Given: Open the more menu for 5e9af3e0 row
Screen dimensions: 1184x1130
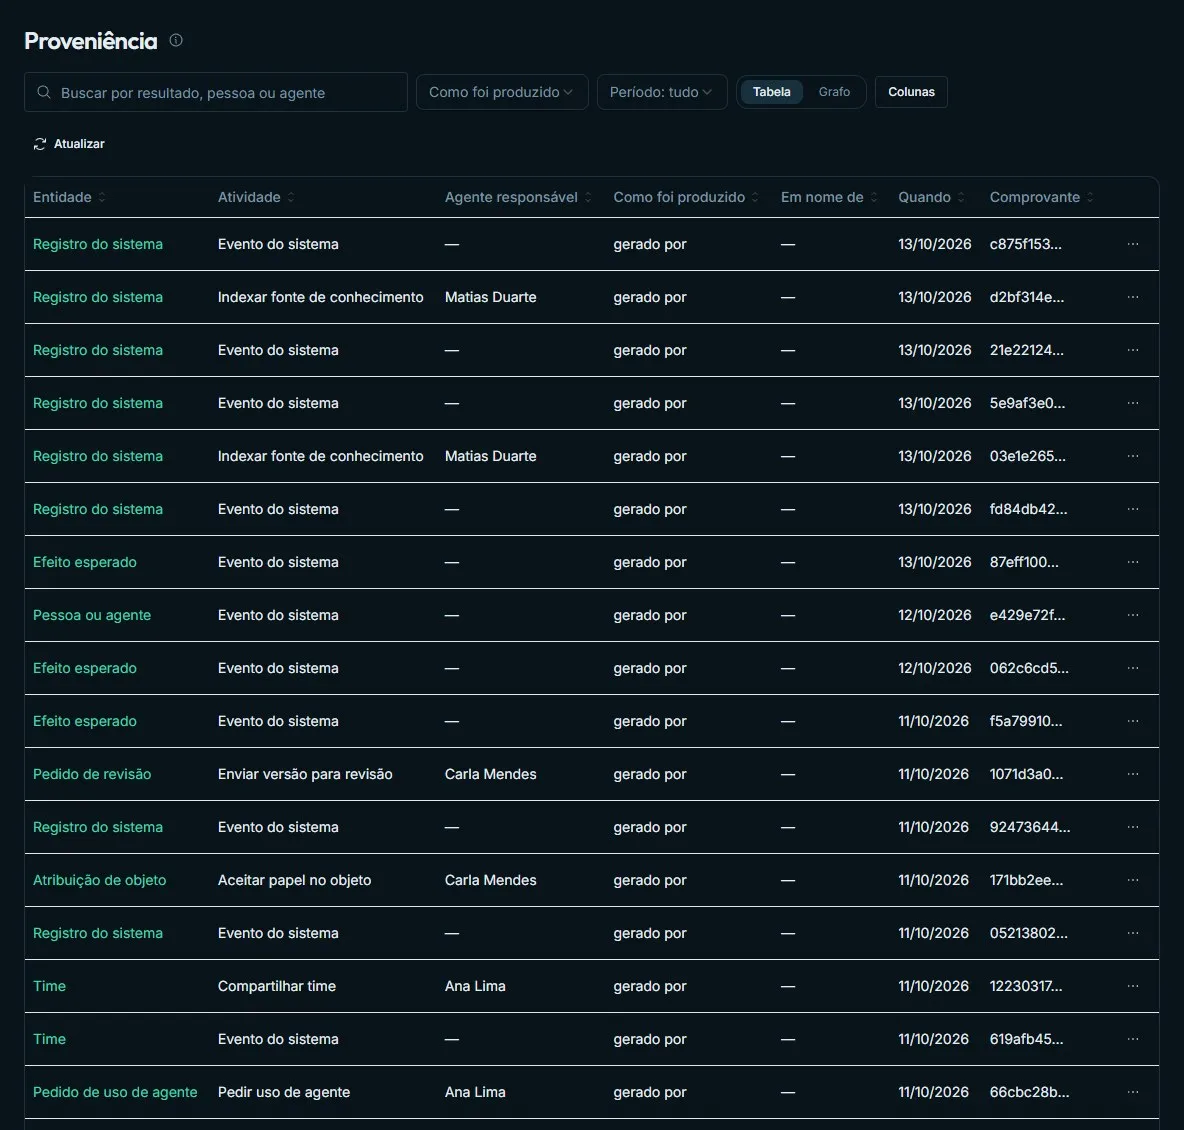Looking at the screenshot, I should click(1133, 403).
